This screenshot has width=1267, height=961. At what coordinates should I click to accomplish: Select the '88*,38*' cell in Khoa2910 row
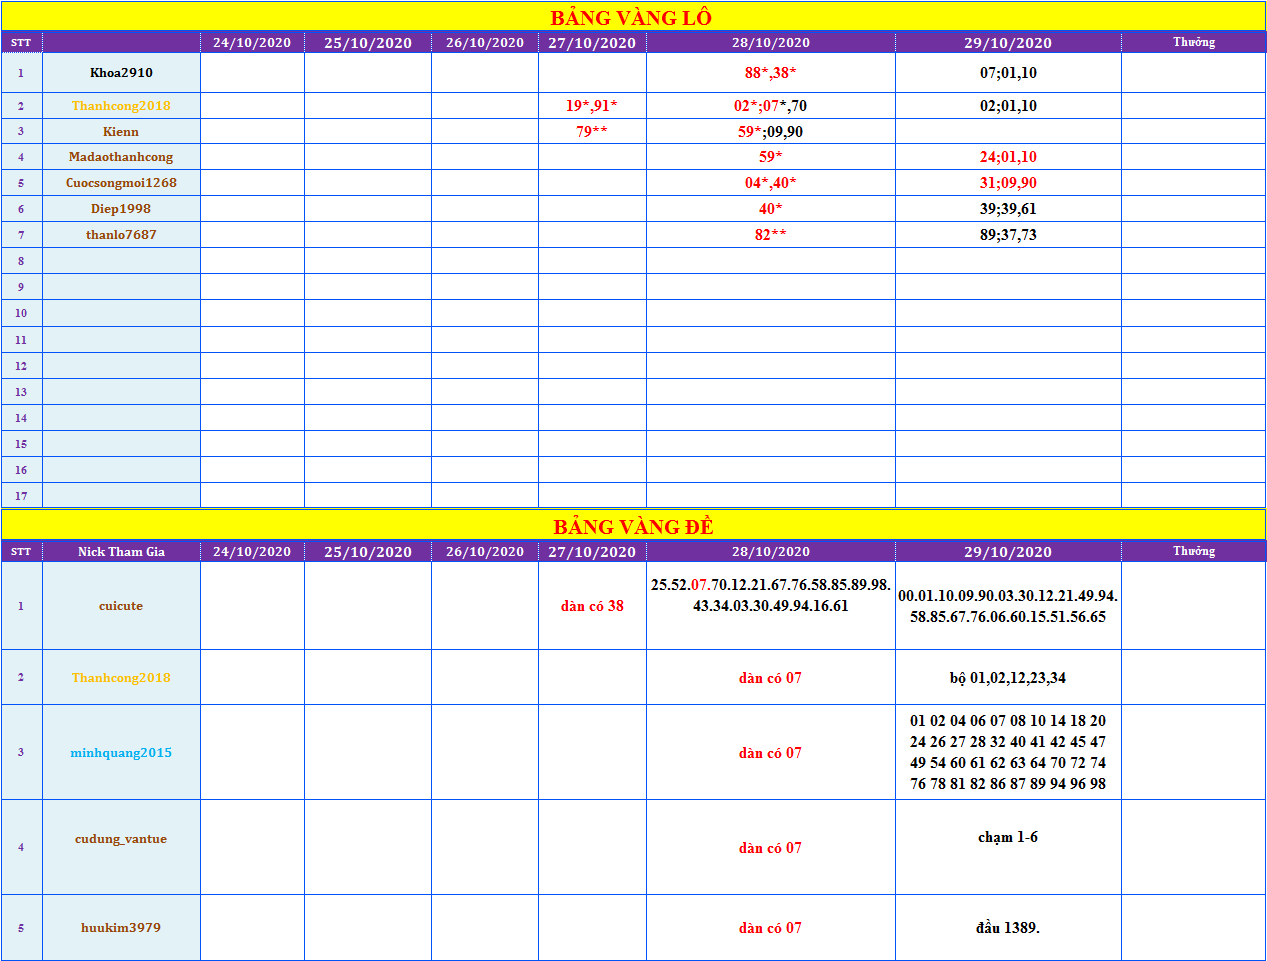coord(771,73)
